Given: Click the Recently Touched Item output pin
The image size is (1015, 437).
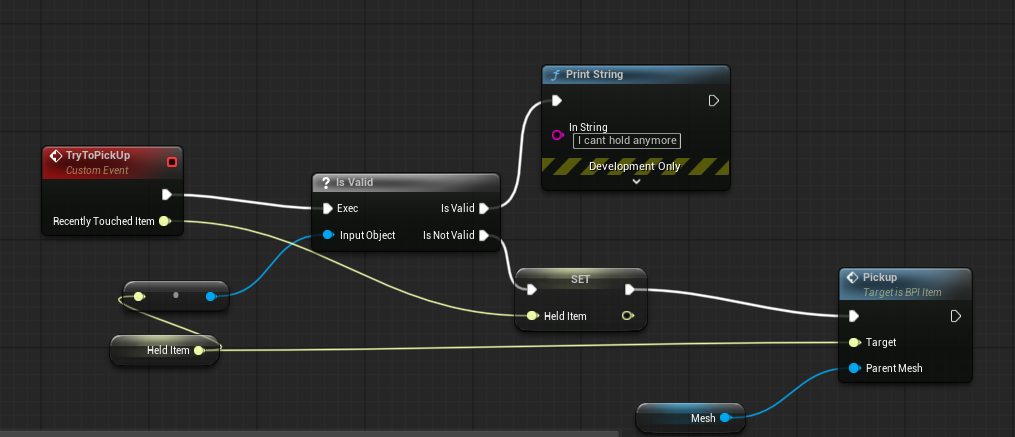Looking at the screenshot, I should click(164, 221).
